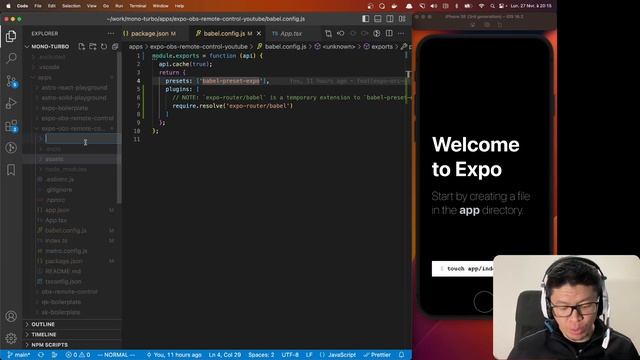Click UTF-8 encoding in status bar
Image resolution: width=640 pixels, height=360 pixels.
290,355
